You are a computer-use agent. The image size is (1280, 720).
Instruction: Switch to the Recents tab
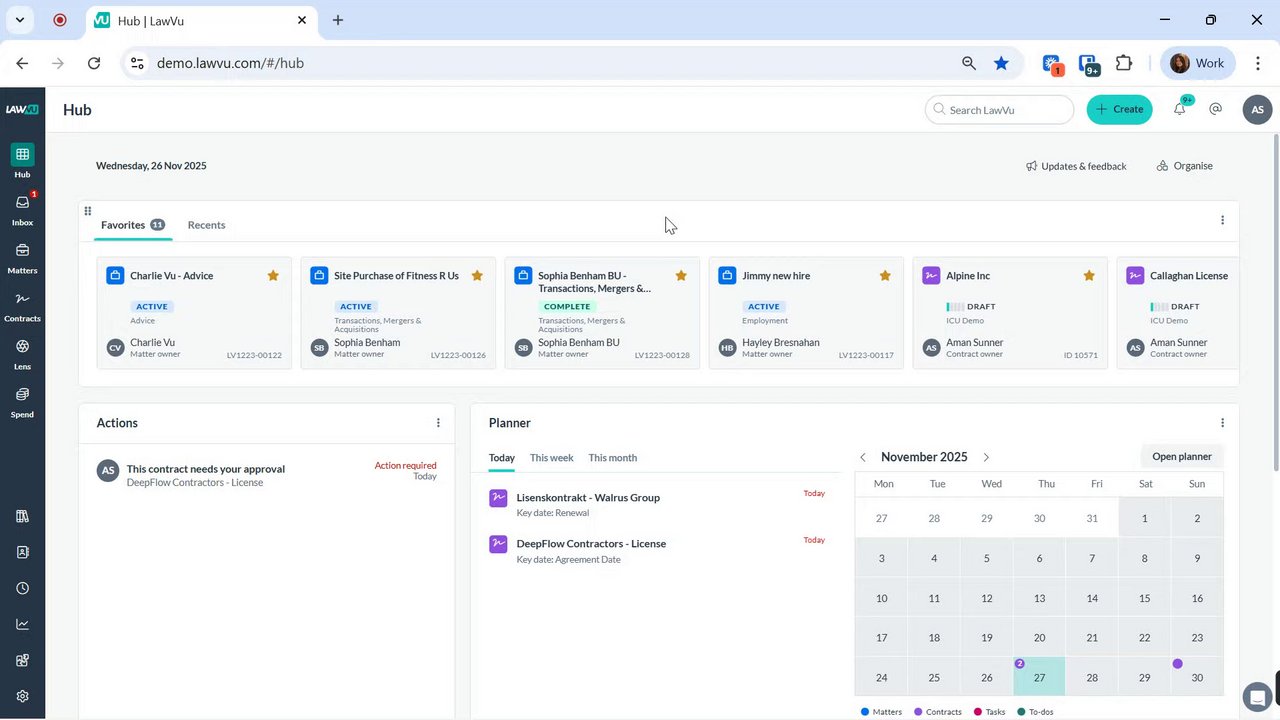(x=206, y=225)
